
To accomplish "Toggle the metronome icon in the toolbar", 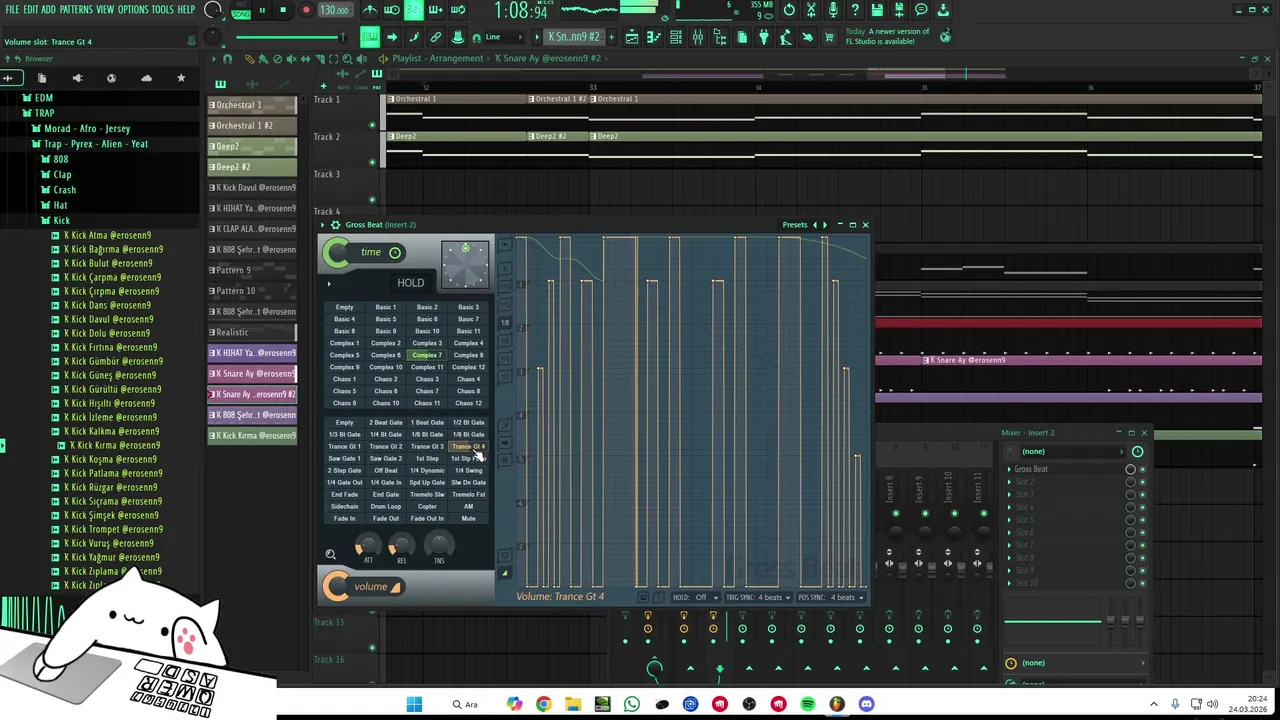I will pos(370,10).
